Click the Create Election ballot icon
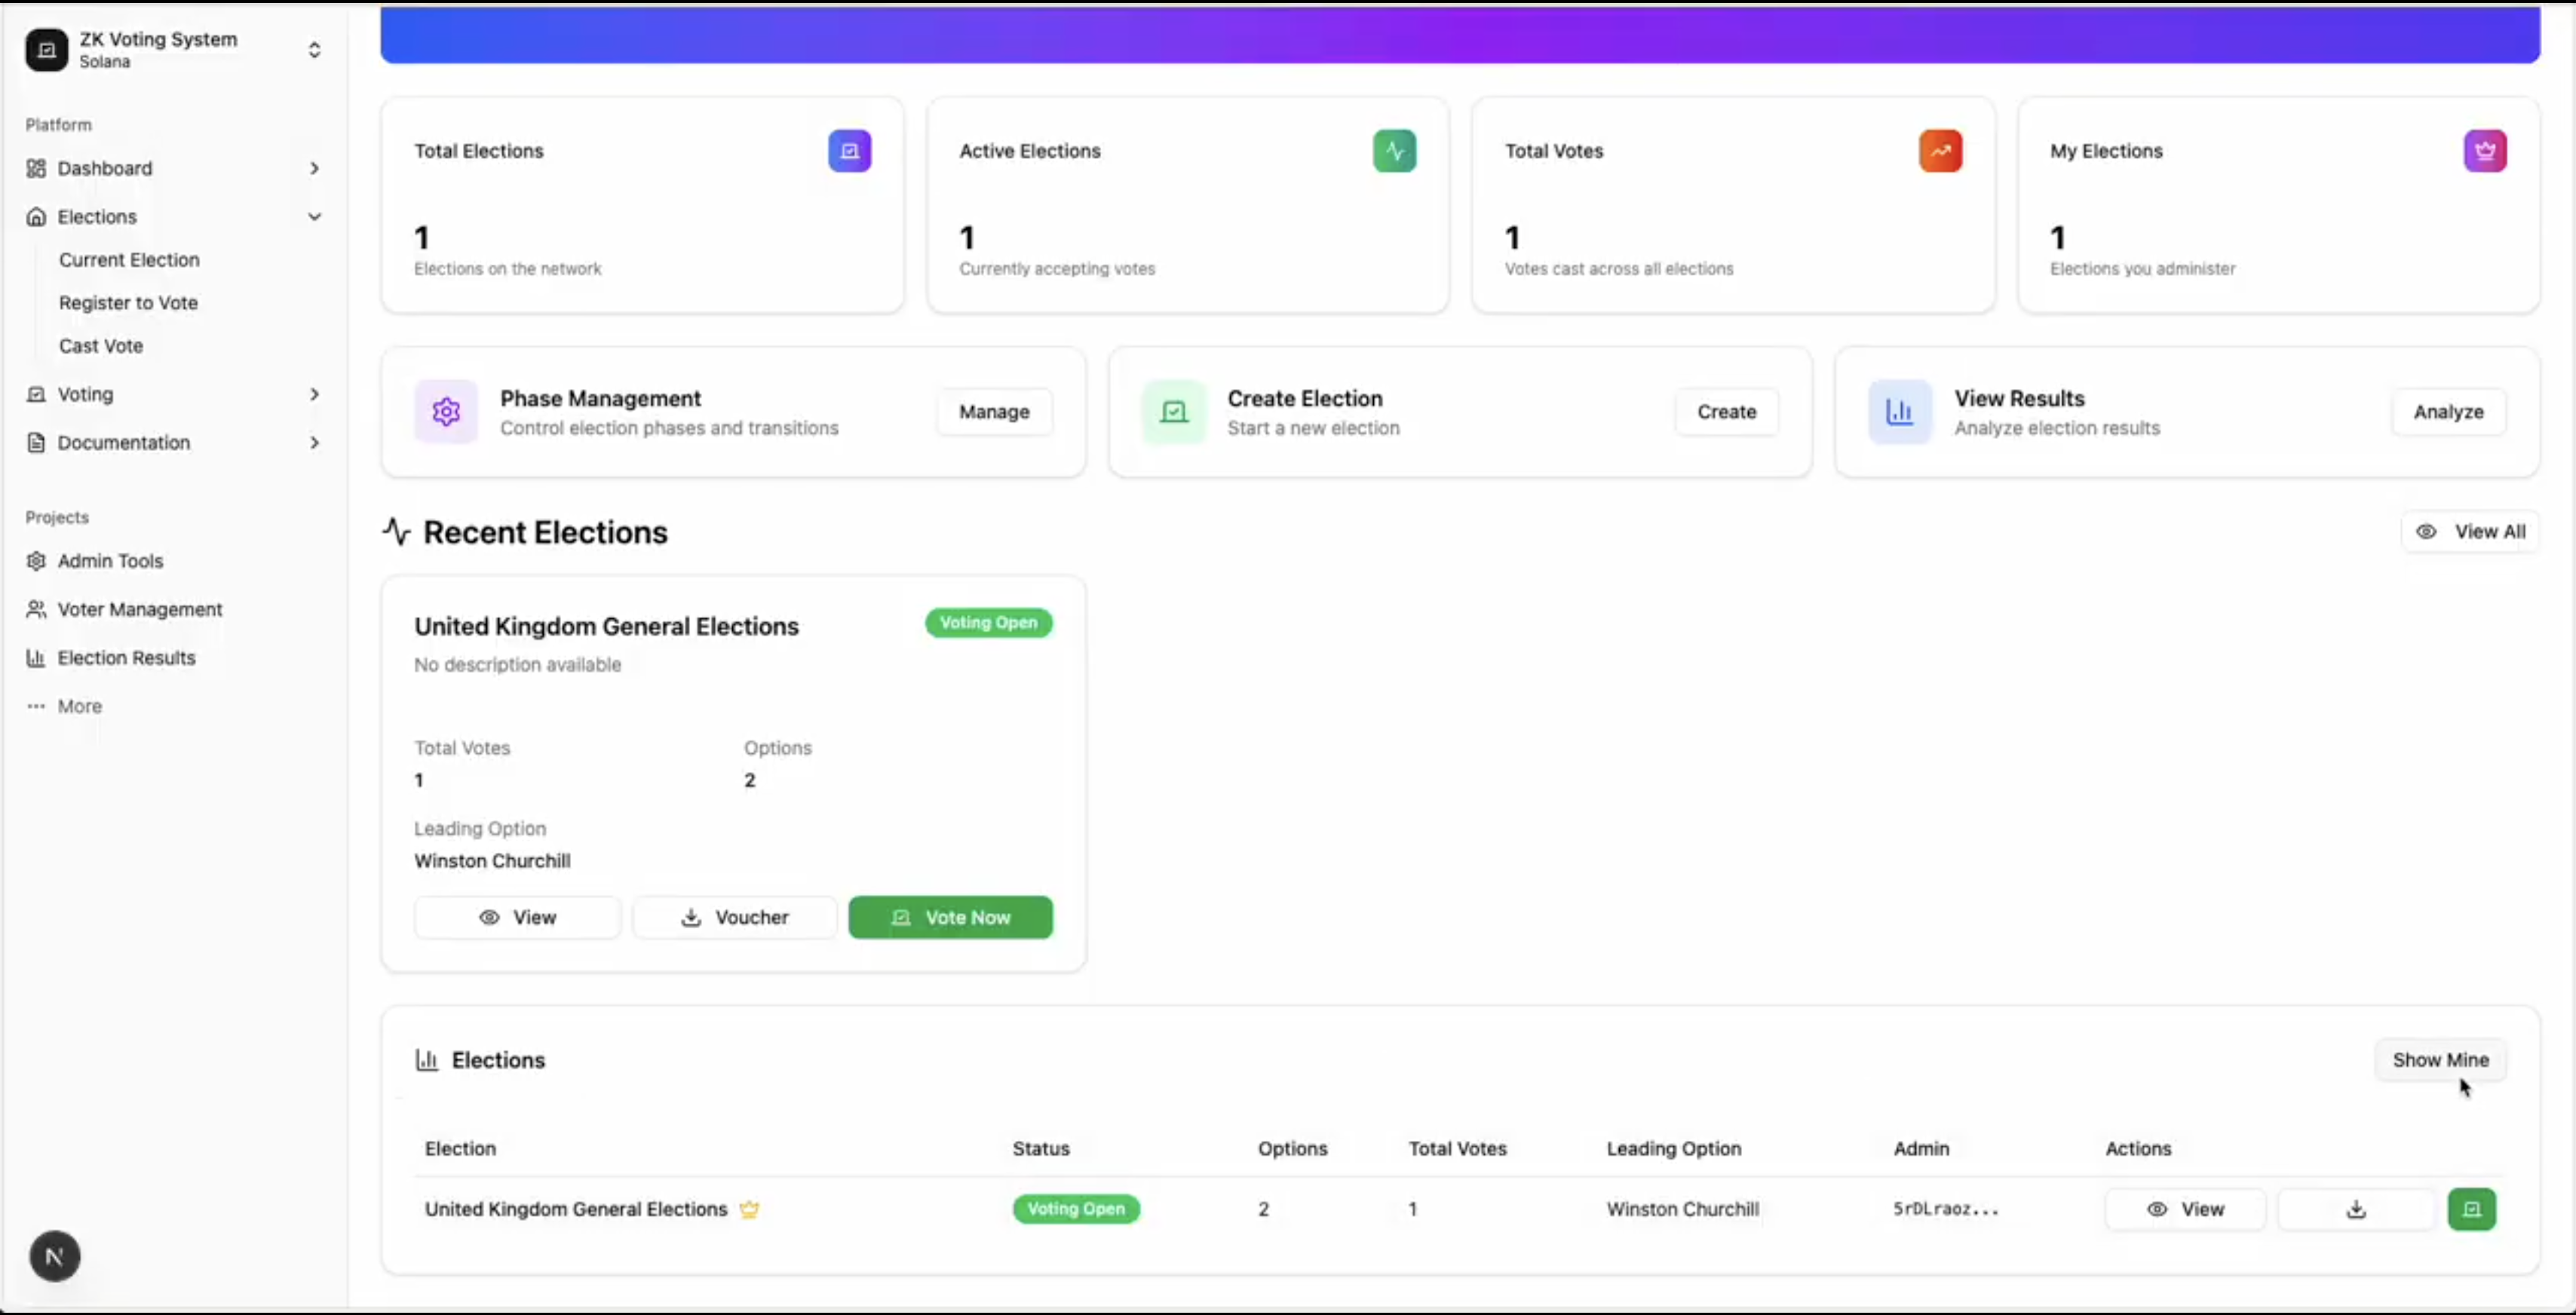 pos(1173,412)
